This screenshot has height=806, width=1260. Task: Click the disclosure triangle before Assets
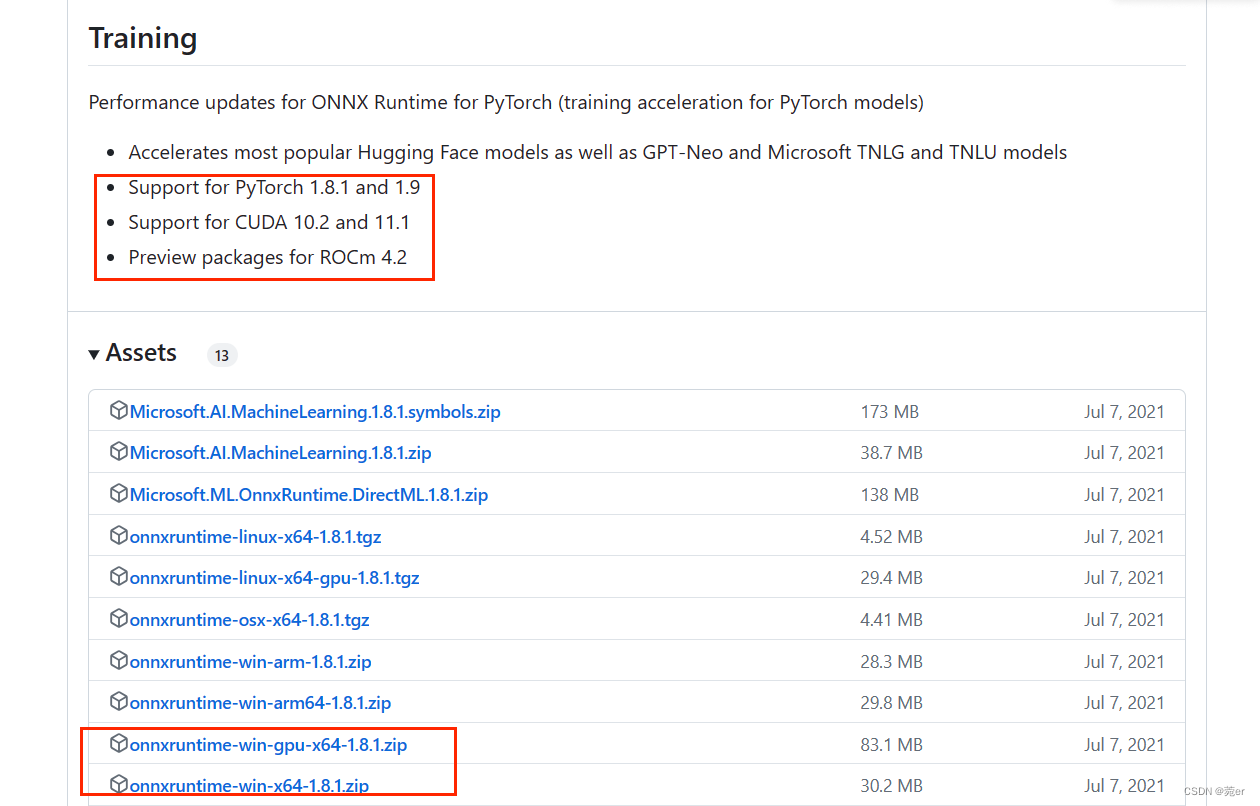tap(94, 352)
